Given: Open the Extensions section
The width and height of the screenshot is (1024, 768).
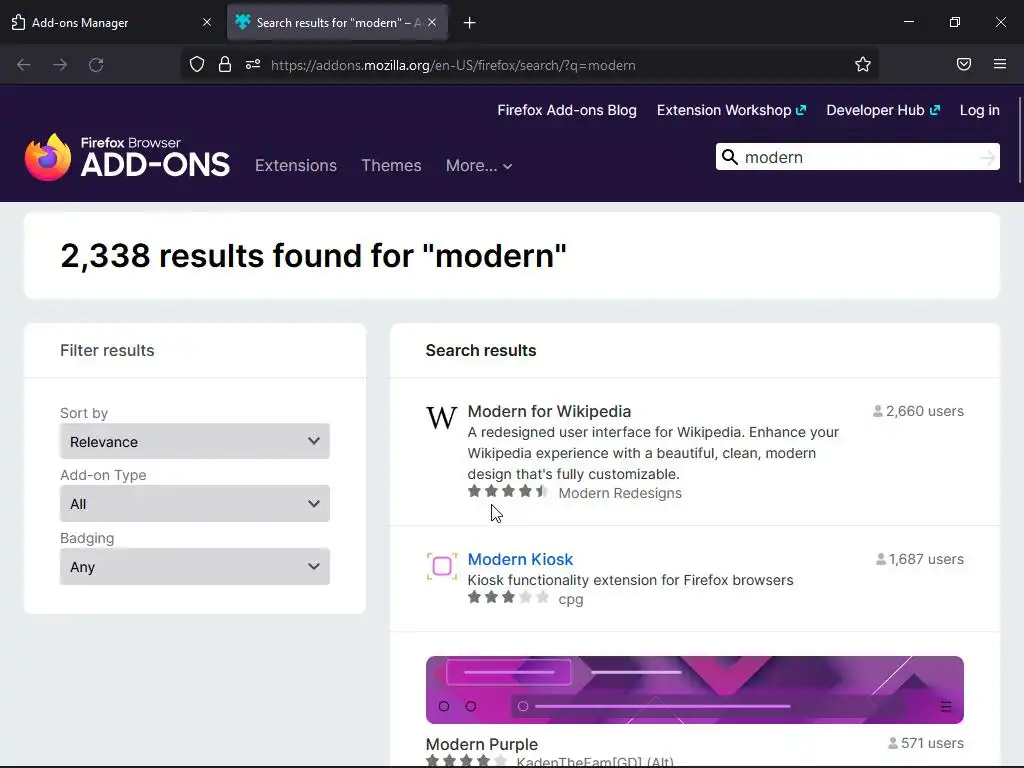Looking at the screenshot, I should (296, 165).
